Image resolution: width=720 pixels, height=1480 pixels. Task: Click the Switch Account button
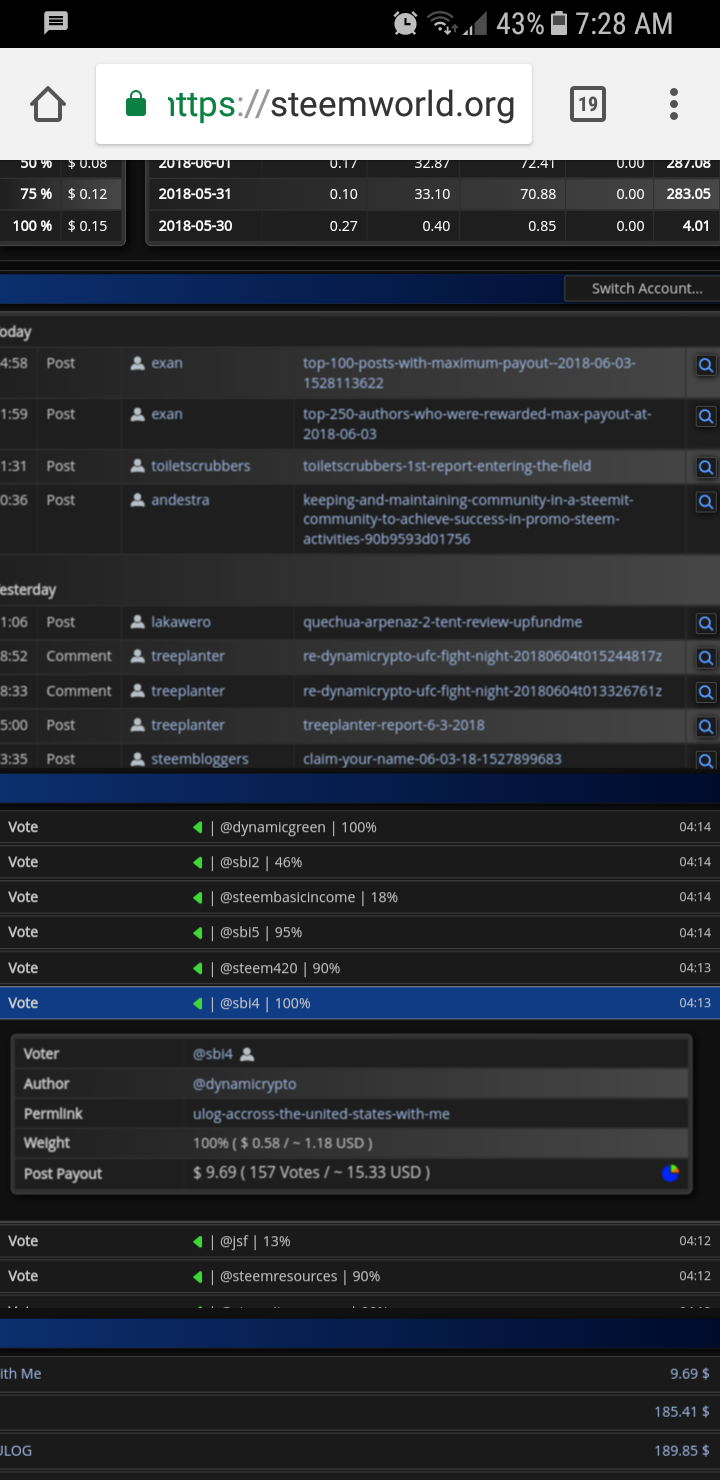pos(641,288)
